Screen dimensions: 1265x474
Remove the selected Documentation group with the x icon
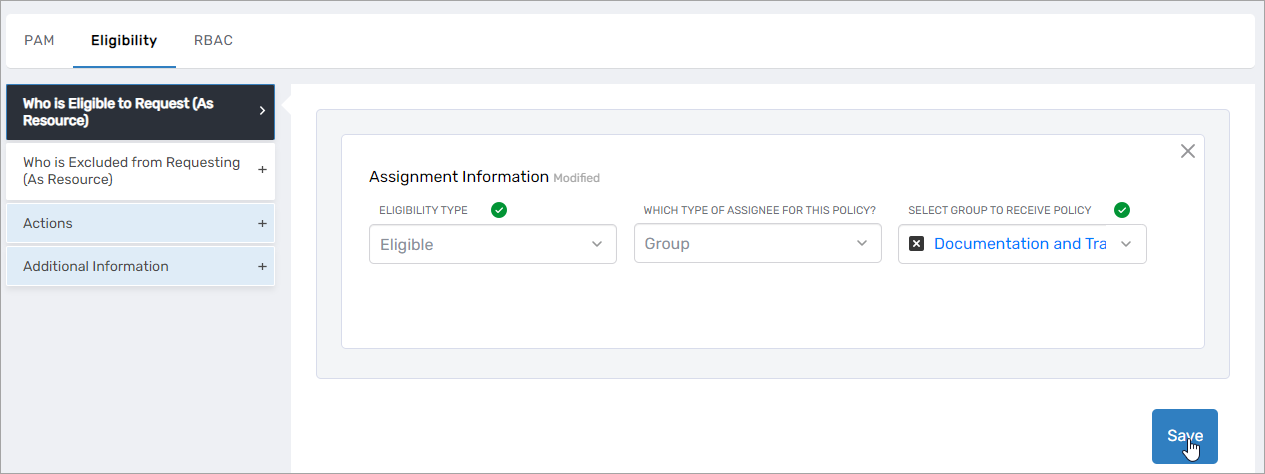916,244
